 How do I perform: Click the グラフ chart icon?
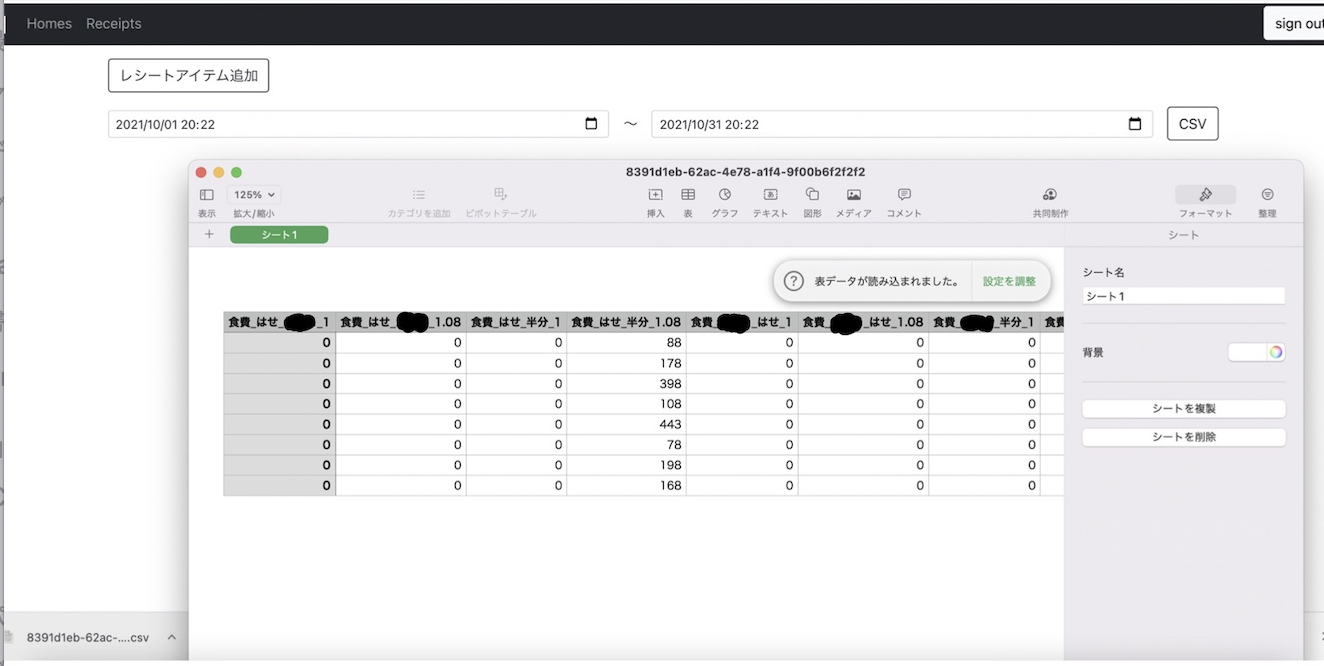(725, 195)
